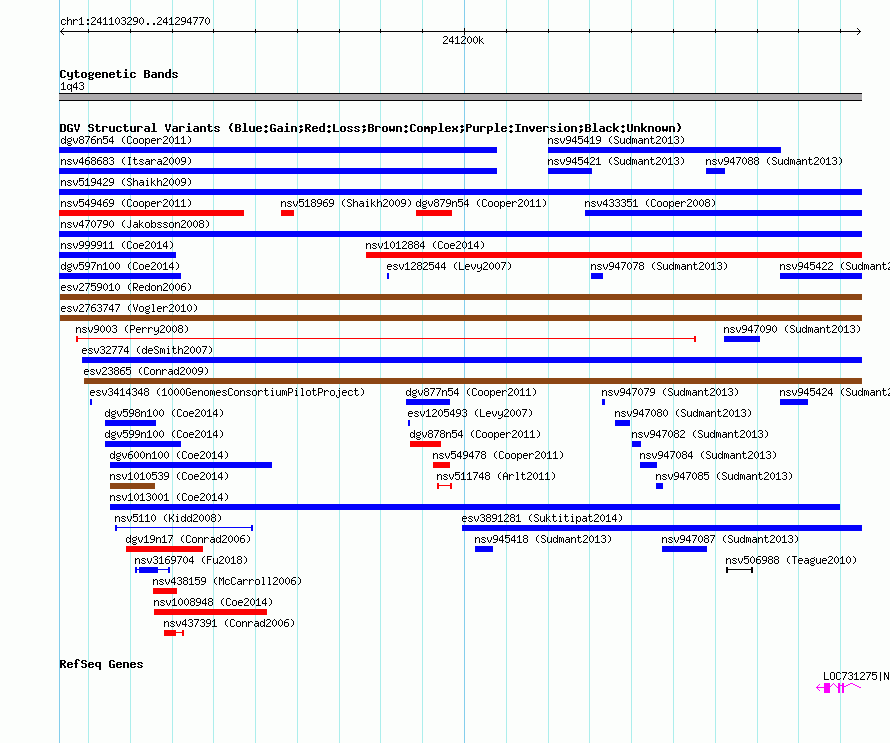Click the esv2763747 (Vogler2010) label
The width and height of the screenshot is (890, 743).
129,308
